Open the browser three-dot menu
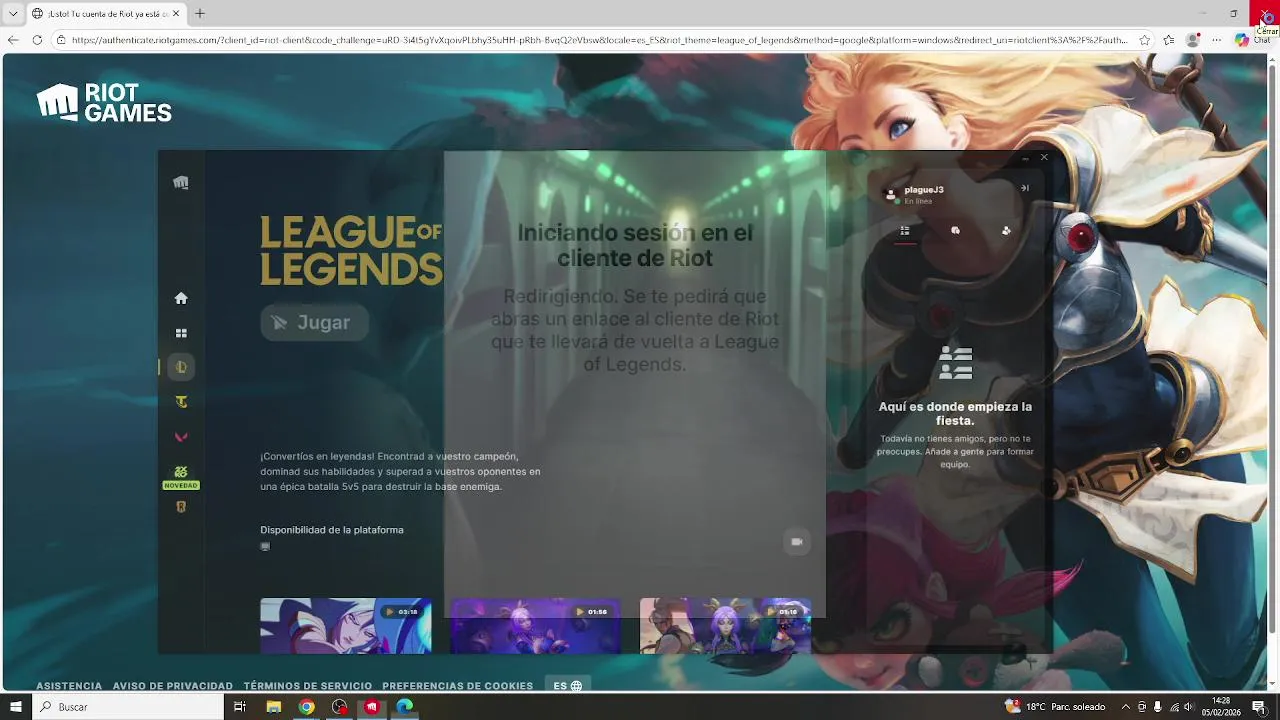Viewport: 1280px width, 720px height. click(1217, 40)
